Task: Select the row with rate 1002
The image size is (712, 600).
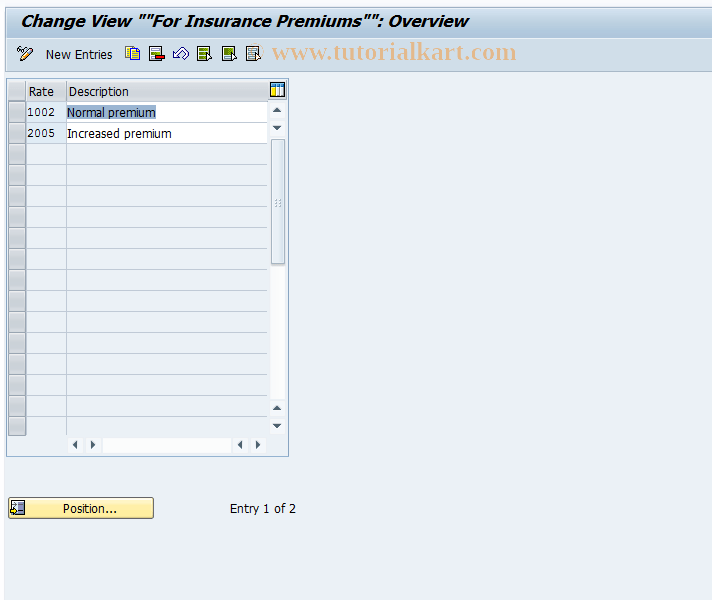Action: point(17,112)
